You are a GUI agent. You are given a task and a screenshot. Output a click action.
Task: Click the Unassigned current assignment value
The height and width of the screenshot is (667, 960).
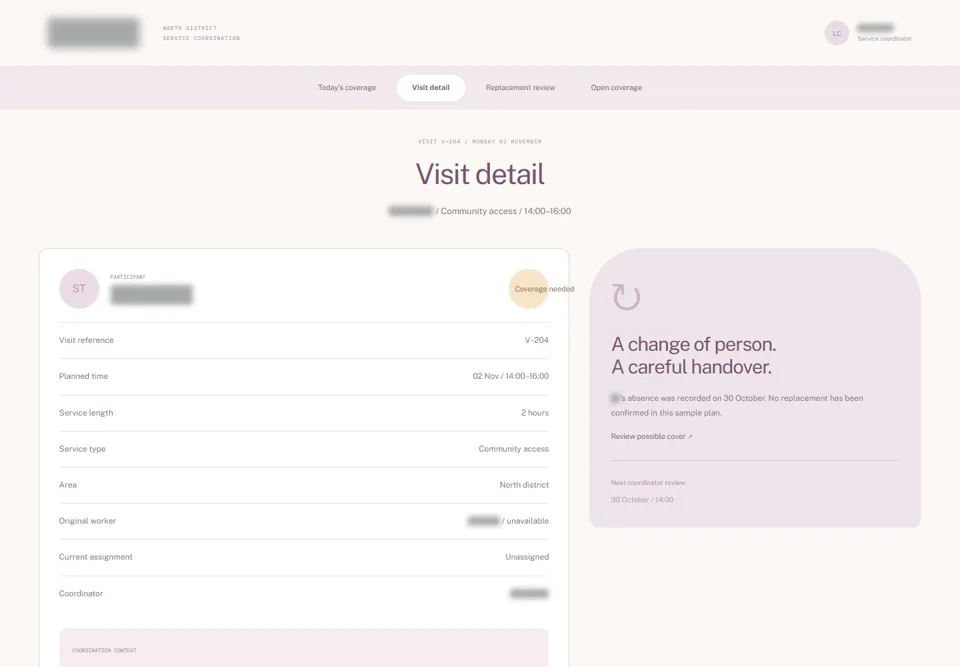527,557
